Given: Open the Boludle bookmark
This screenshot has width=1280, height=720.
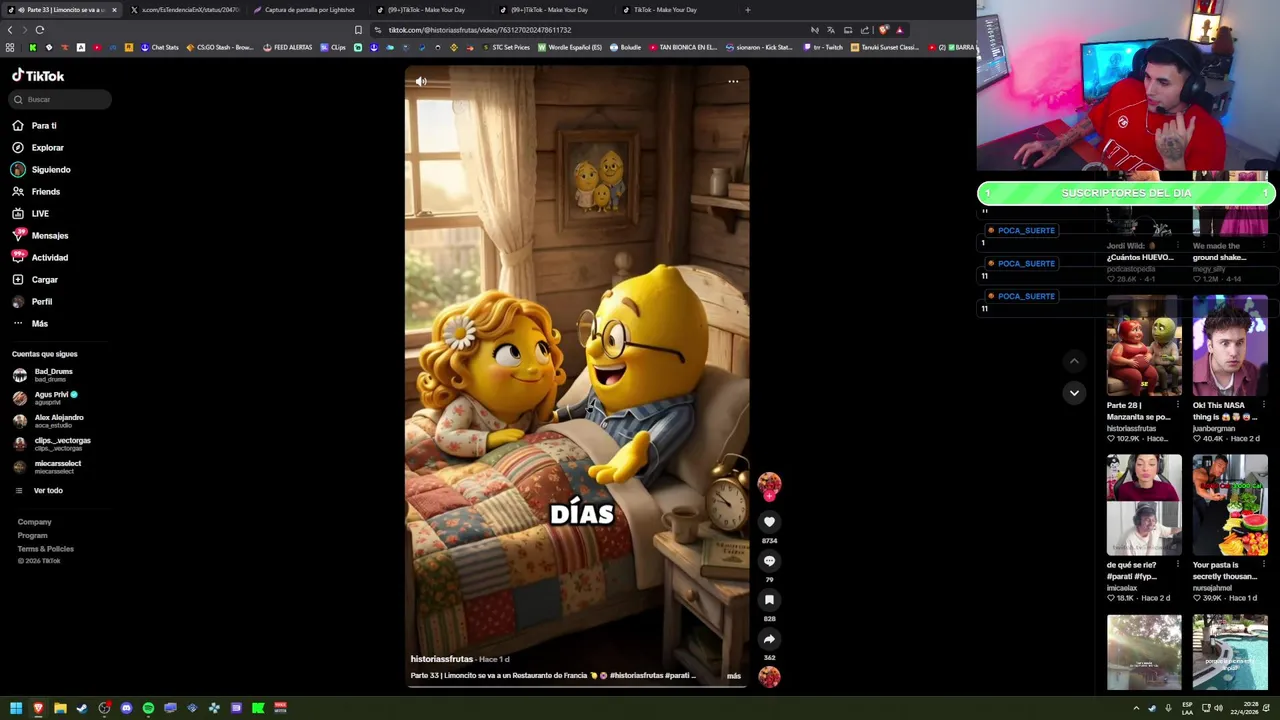Looking at the screenshot, I should (625, 47).
